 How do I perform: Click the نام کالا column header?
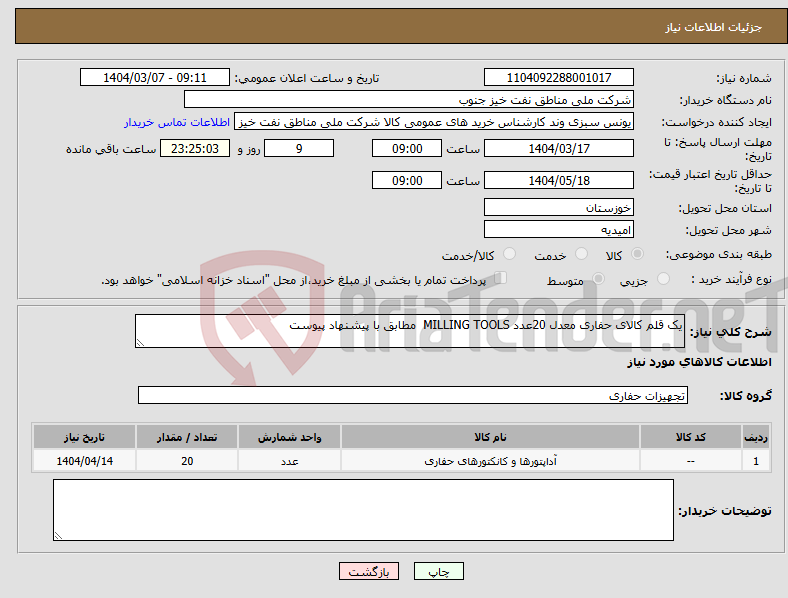pyautogui.click(x=490, y=437)
